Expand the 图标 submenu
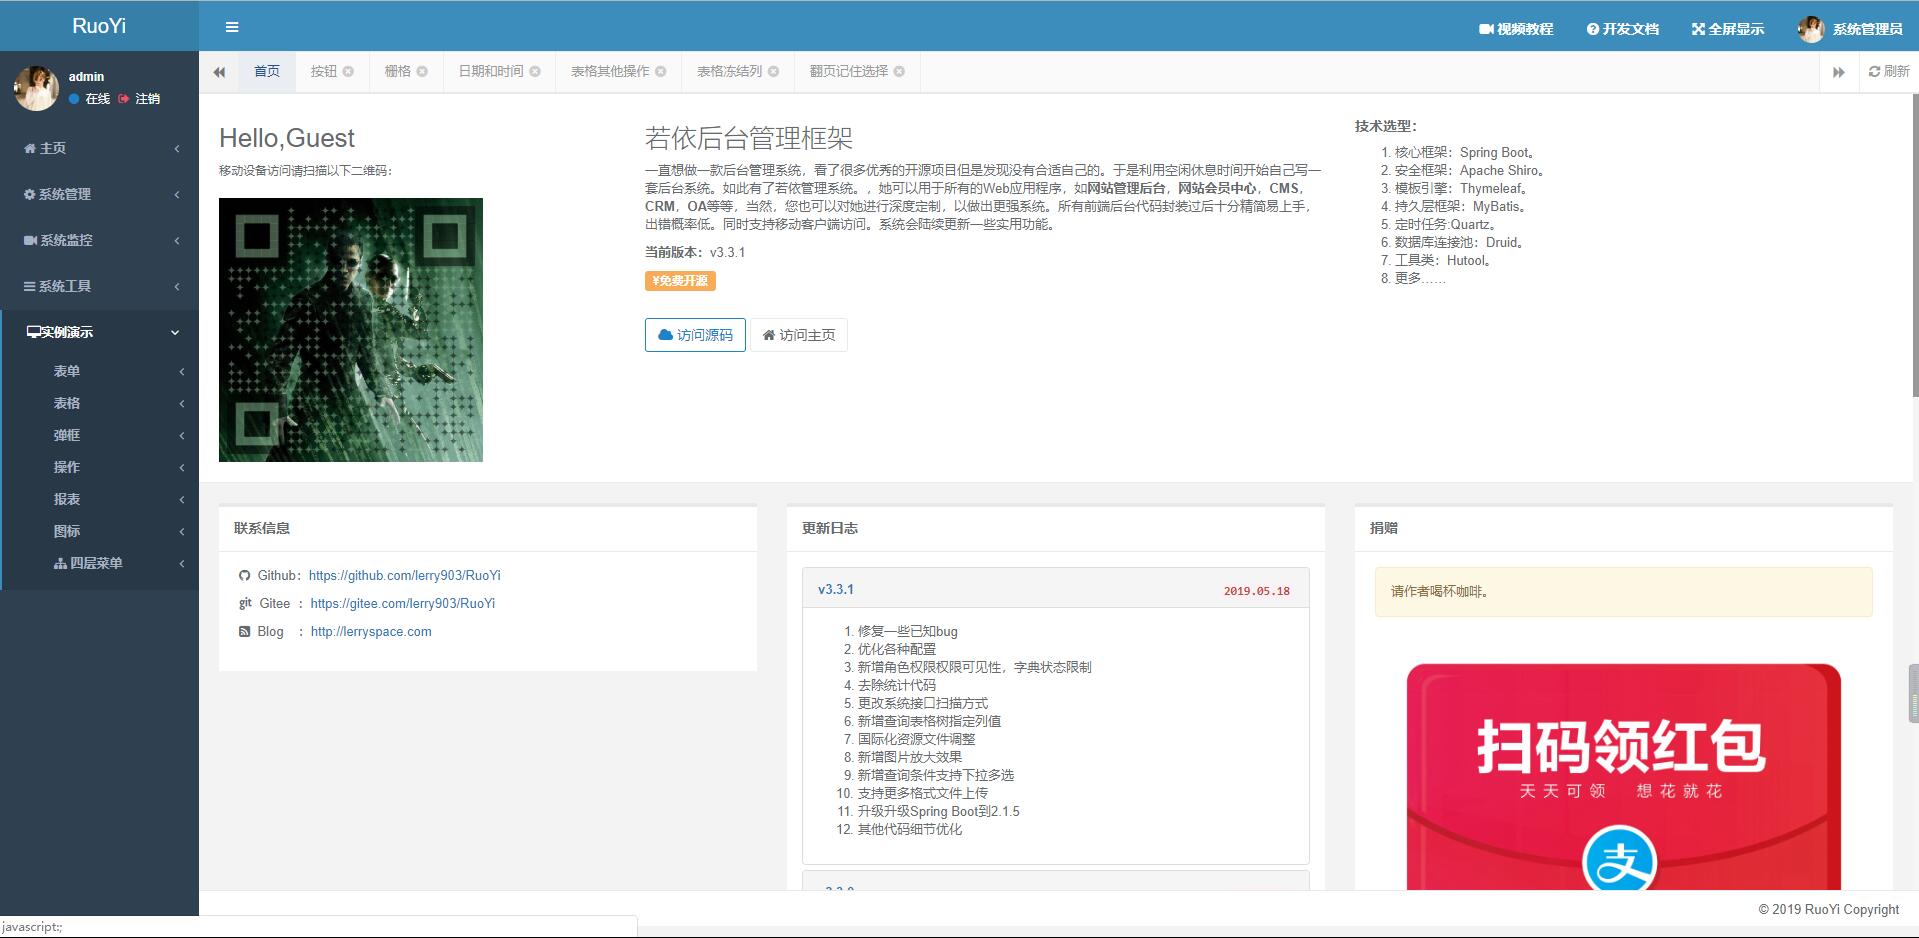The height and width of the screenshot is (938, 1919). point(99,531)
